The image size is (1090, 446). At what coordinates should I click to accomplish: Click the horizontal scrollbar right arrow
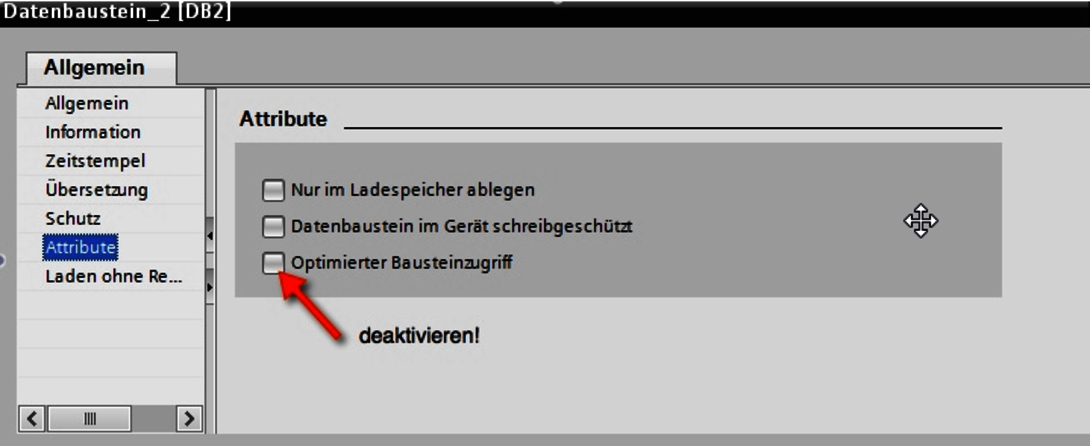pyautogui.click(x=188, y=418)
